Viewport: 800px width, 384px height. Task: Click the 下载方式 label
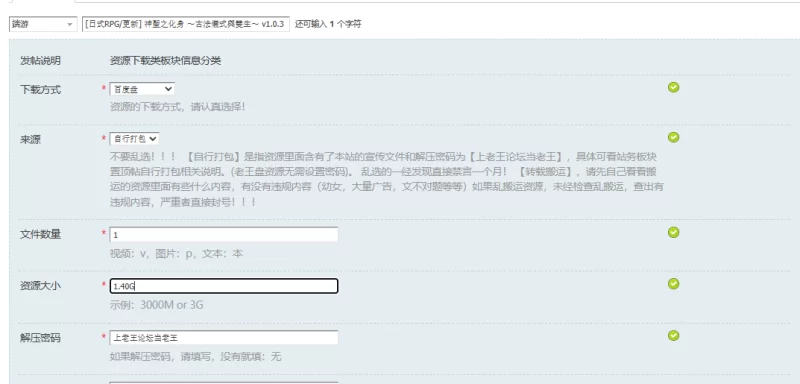tap(40, 90)
